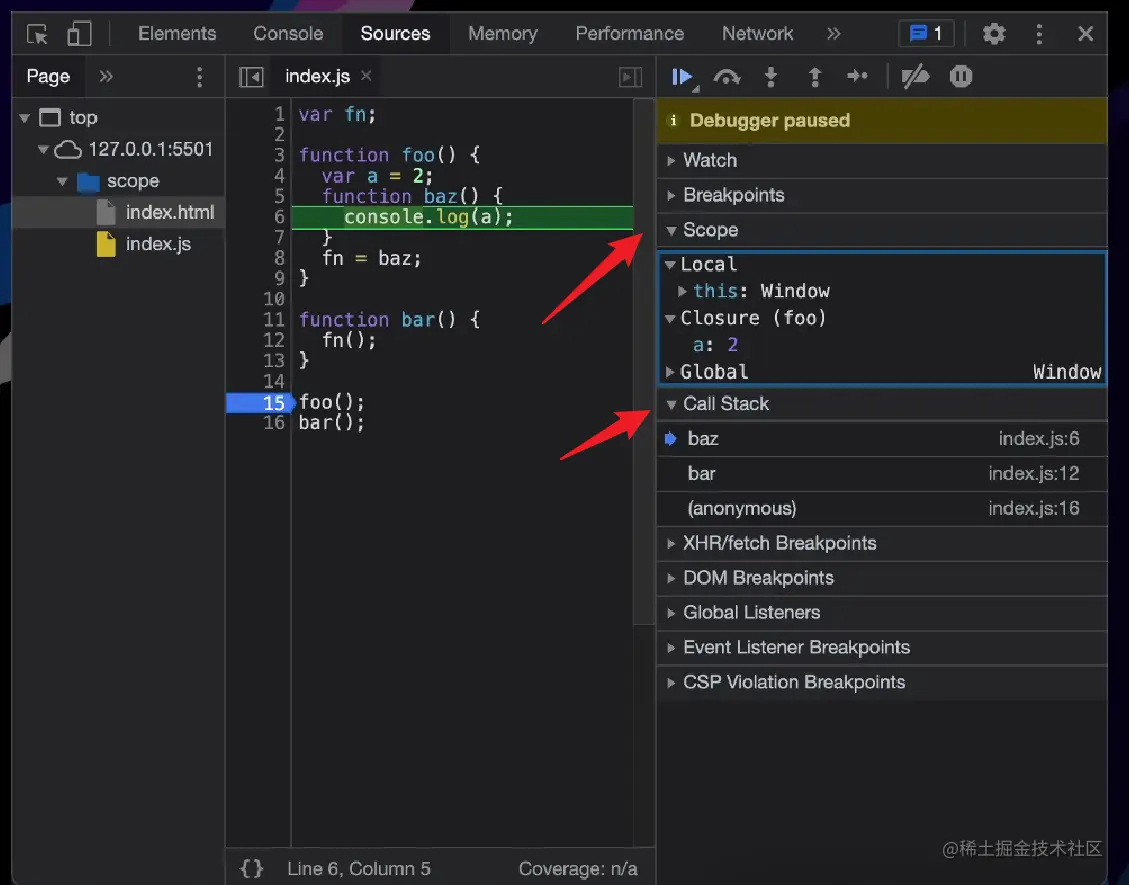Close the DevTools panel
The image size is (1129, 885).
point(1085,34)
